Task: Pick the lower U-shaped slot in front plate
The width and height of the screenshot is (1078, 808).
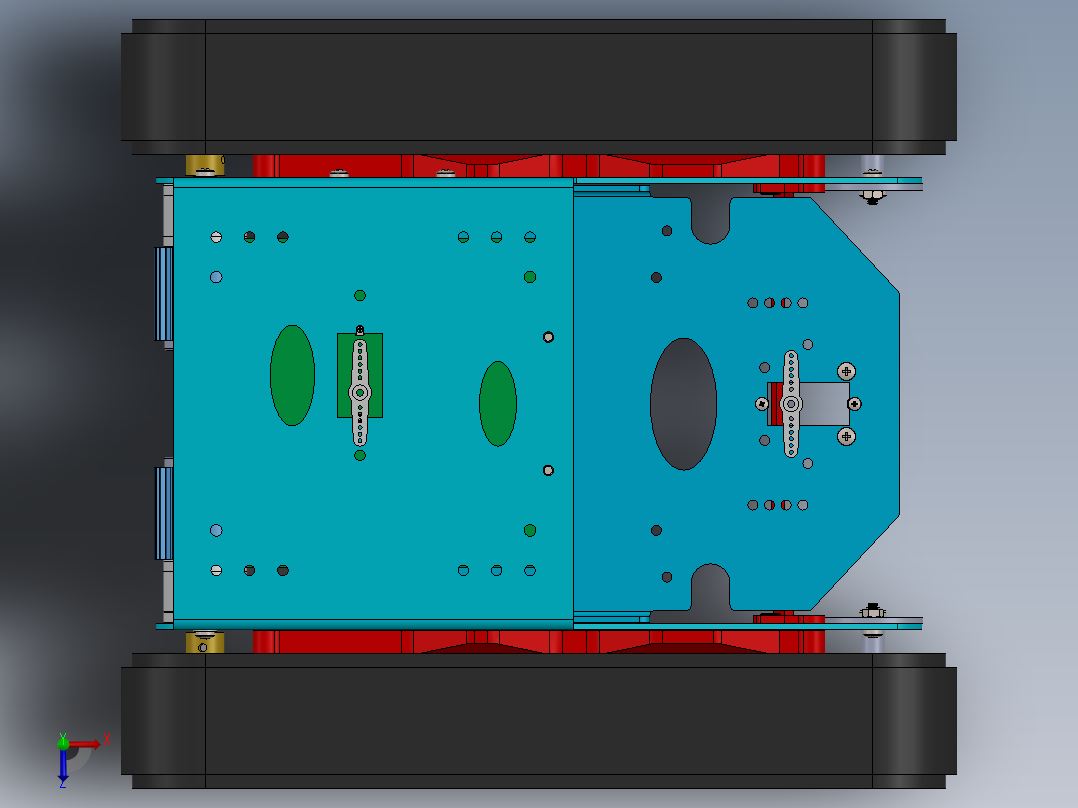Action: [710, 587]
